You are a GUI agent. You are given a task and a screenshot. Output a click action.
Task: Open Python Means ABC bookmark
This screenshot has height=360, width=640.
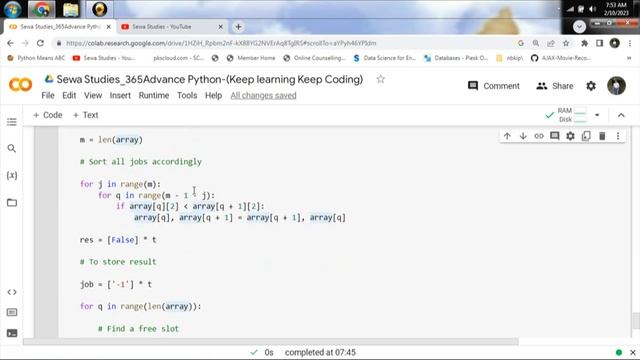(x=36, y=58)
